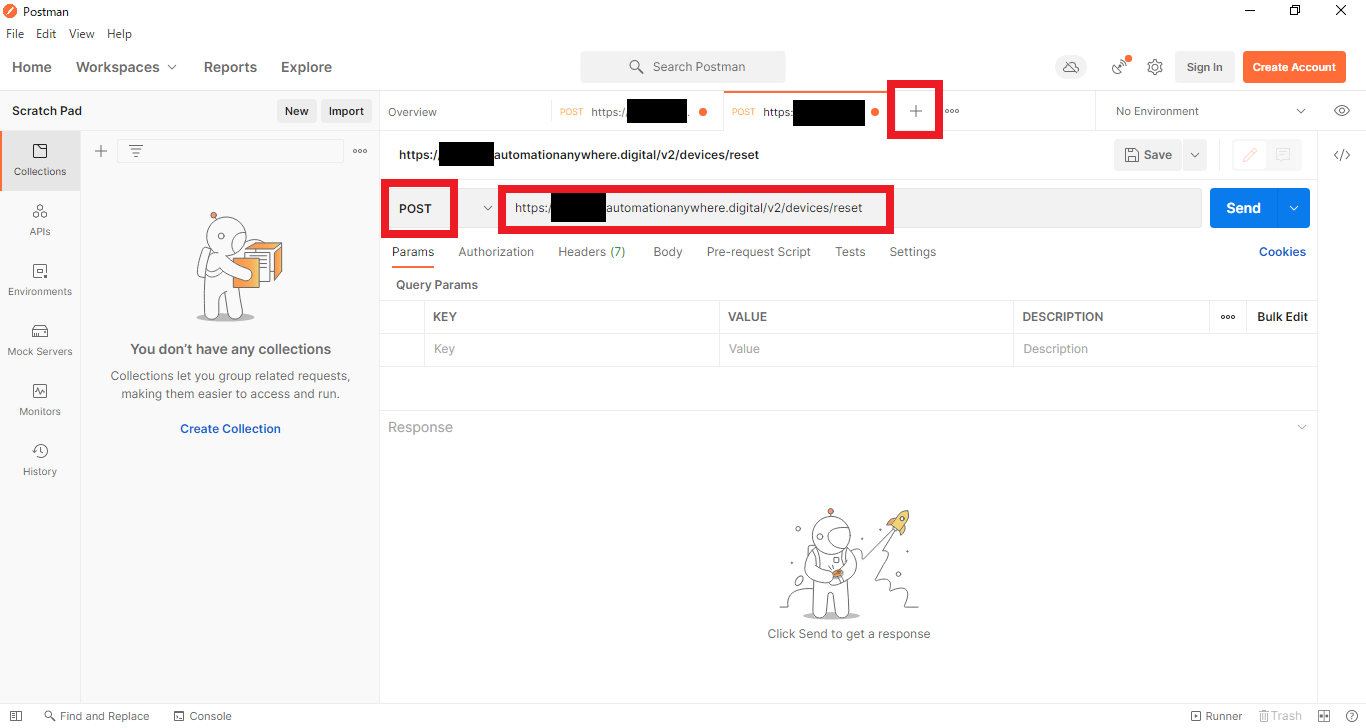Open the Mock Servers sidebar section

click(x=40, y=340)
